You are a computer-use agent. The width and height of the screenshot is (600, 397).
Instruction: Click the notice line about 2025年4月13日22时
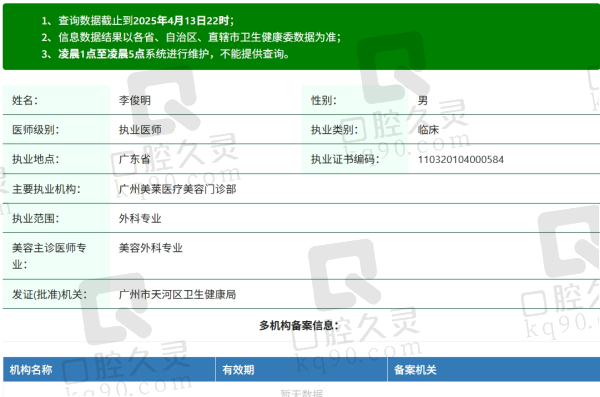[x=138, y=21]
